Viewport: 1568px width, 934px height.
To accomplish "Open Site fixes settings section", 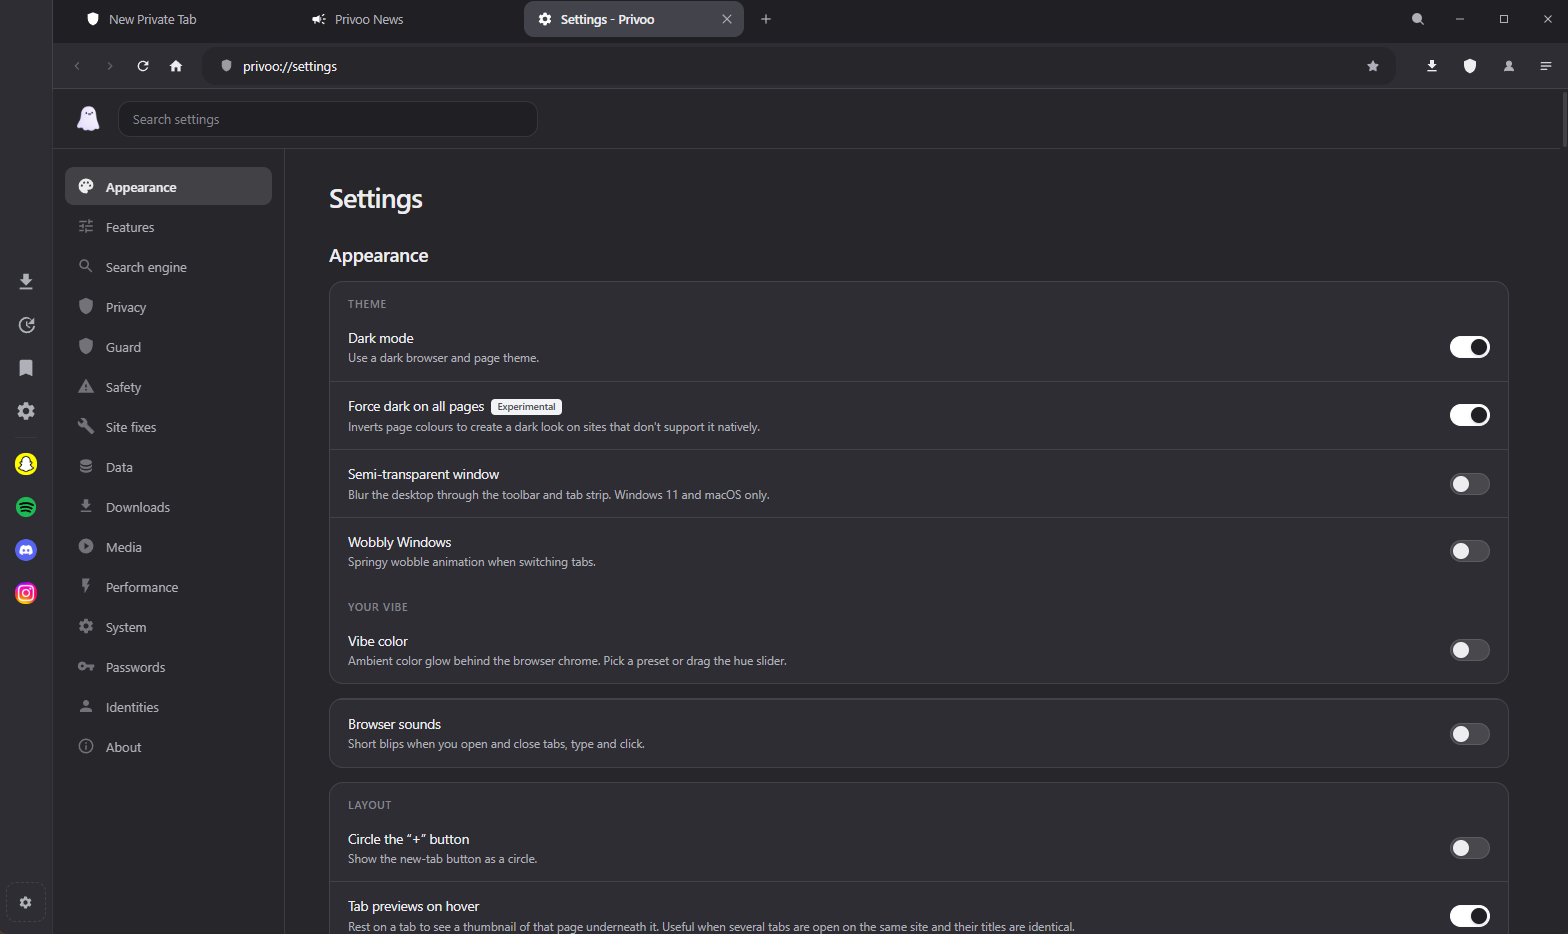I will tap(168, 427).
